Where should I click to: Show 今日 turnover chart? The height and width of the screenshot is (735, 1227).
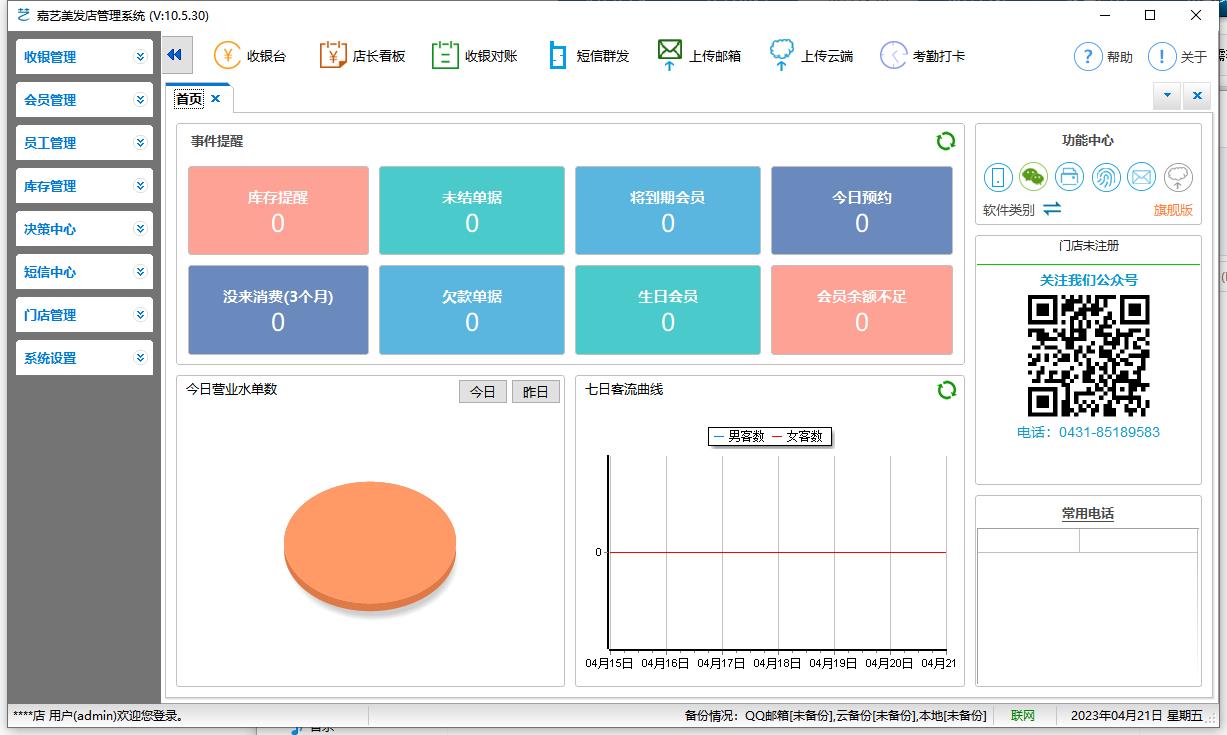point(483,392)
